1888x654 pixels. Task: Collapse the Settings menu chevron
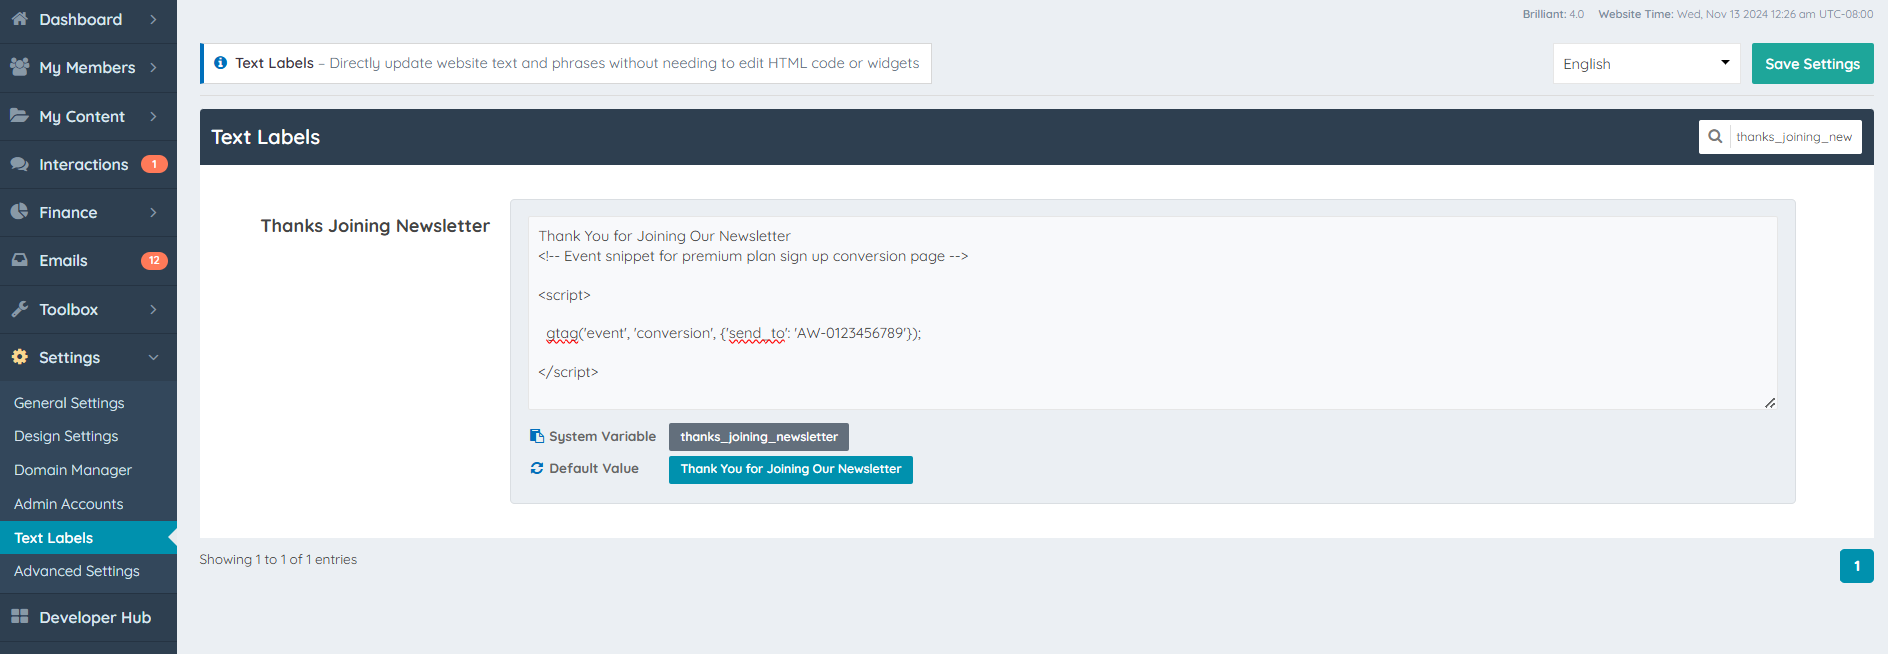pos(153,357)
